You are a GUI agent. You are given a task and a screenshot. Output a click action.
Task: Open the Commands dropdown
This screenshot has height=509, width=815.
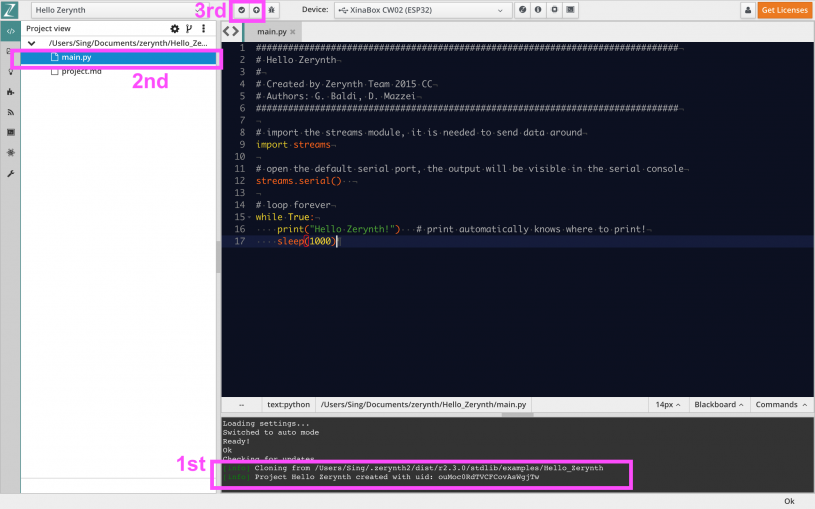(781, 404)
